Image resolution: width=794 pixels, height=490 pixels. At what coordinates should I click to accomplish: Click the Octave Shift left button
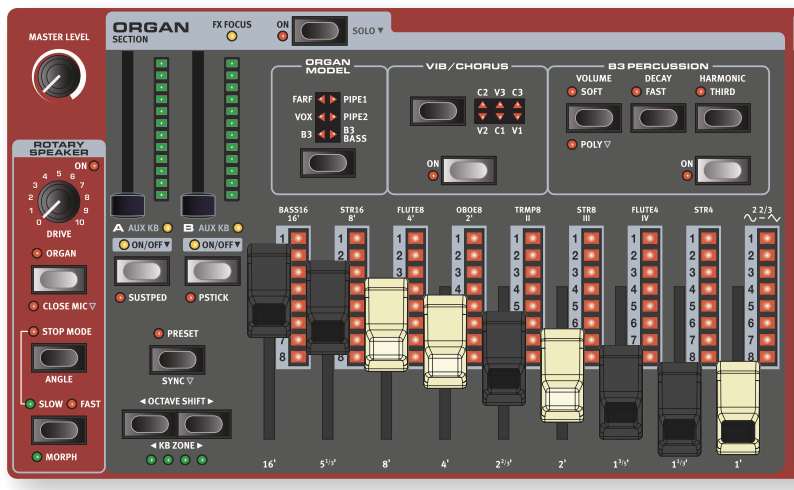[149, 424]
